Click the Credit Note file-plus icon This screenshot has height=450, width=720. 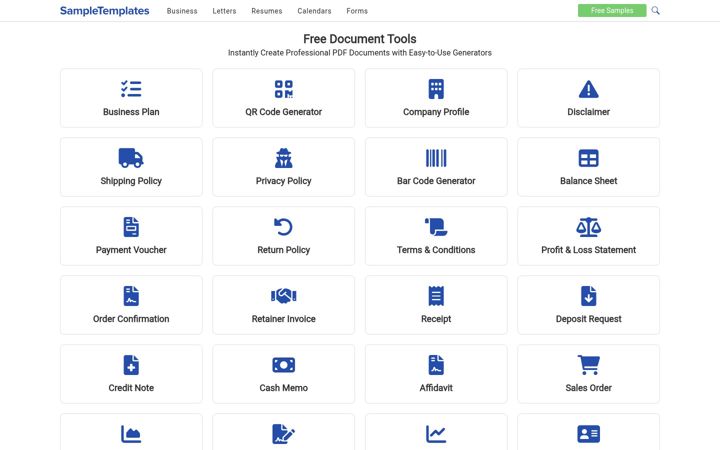tap(131, 365)
